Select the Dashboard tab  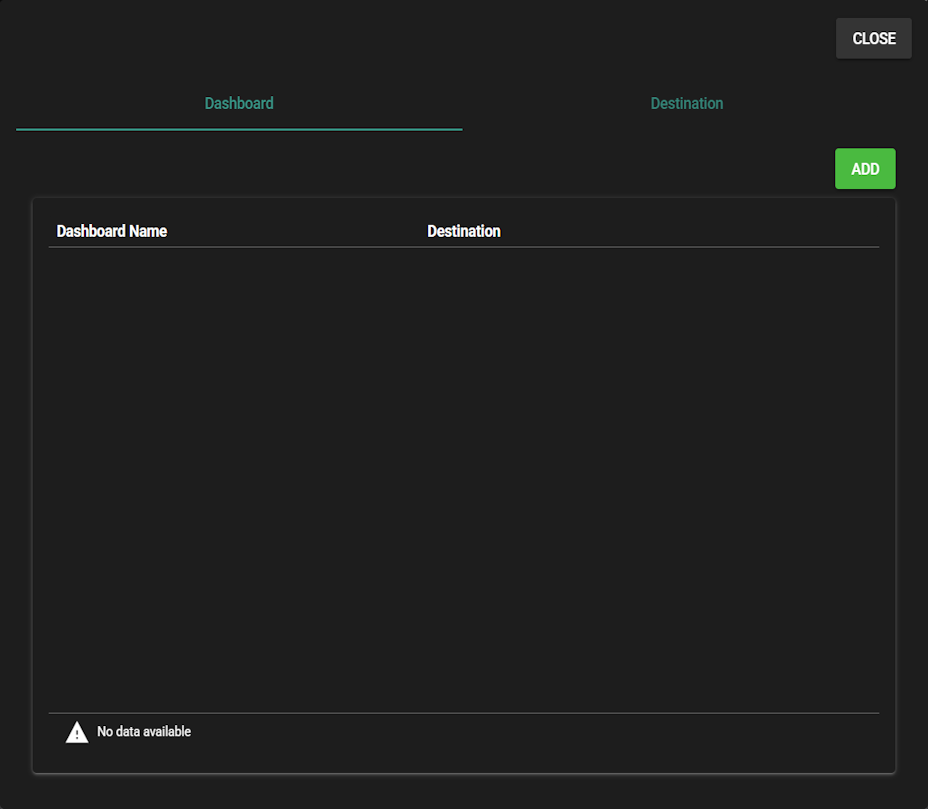[x=239, y=104]
